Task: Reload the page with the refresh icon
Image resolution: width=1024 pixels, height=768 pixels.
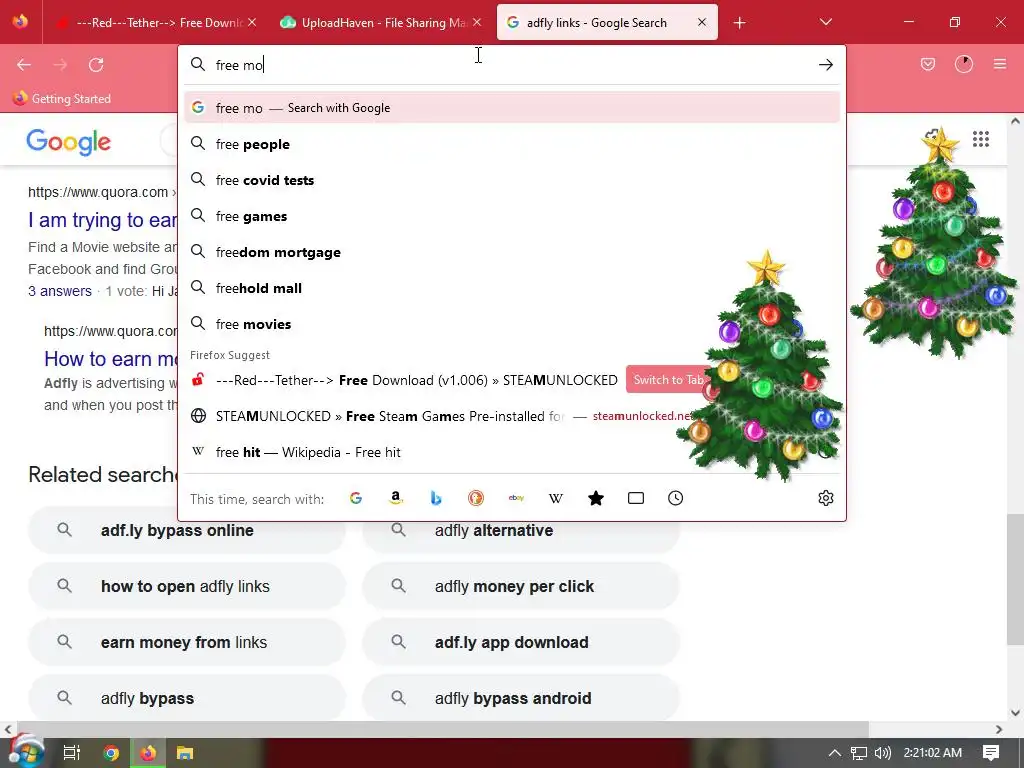Action: pos(96,65)
